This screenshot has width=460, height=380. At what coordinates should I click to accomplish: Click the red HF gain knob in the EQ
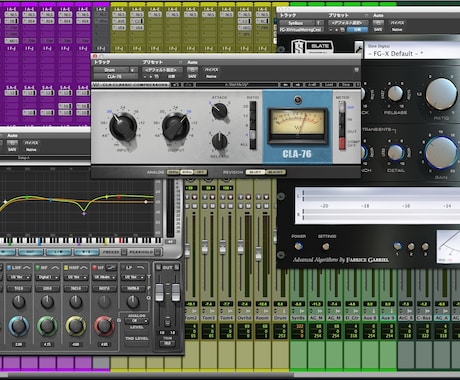pyautogui.click(x=104, y=326)
